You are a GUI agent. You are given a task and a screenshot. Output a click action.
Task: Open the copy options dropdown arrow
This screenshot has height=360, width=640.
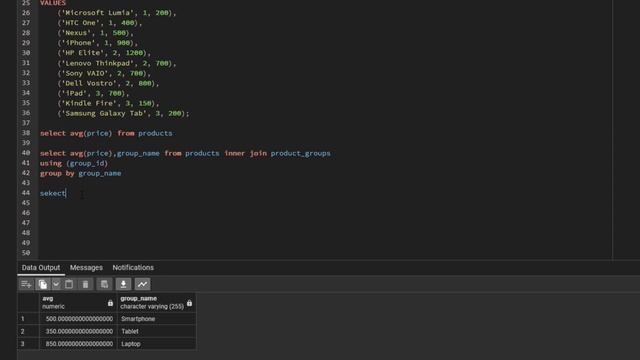[56, 284]
